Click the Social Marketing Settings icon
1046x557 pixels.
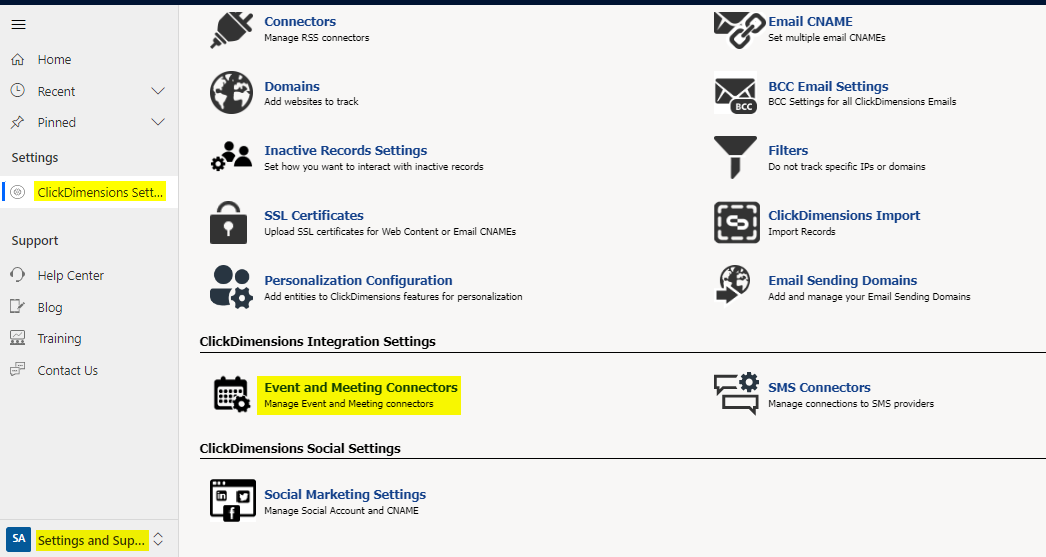232,500
